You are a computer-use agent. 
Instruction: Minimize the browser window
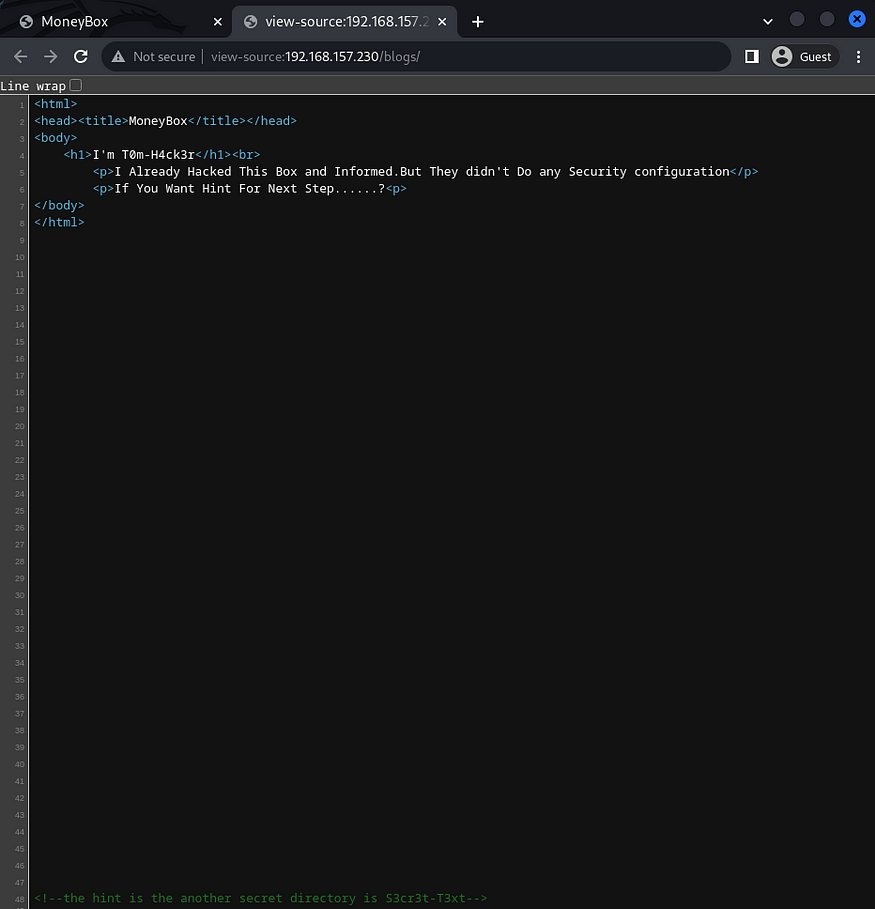pos(797,19)
